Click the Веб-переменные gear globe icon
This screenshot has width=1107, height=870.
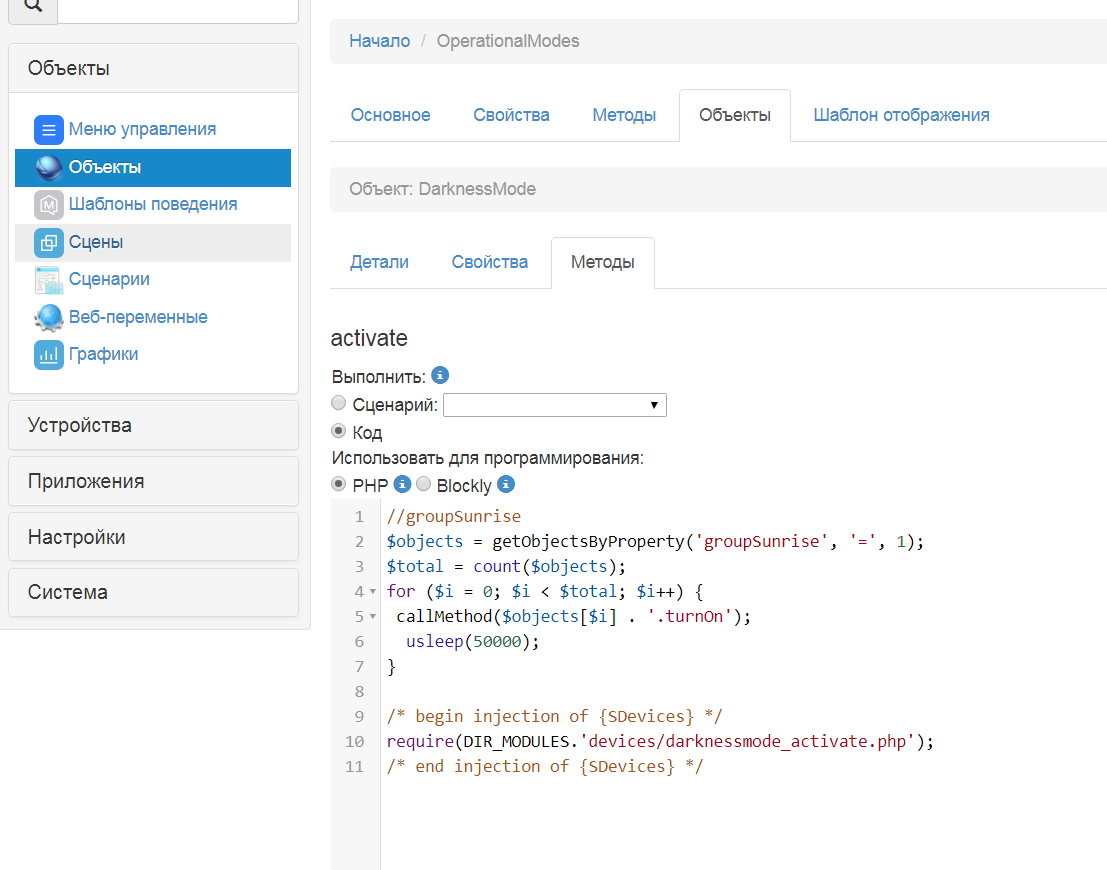tap(49, 317)
